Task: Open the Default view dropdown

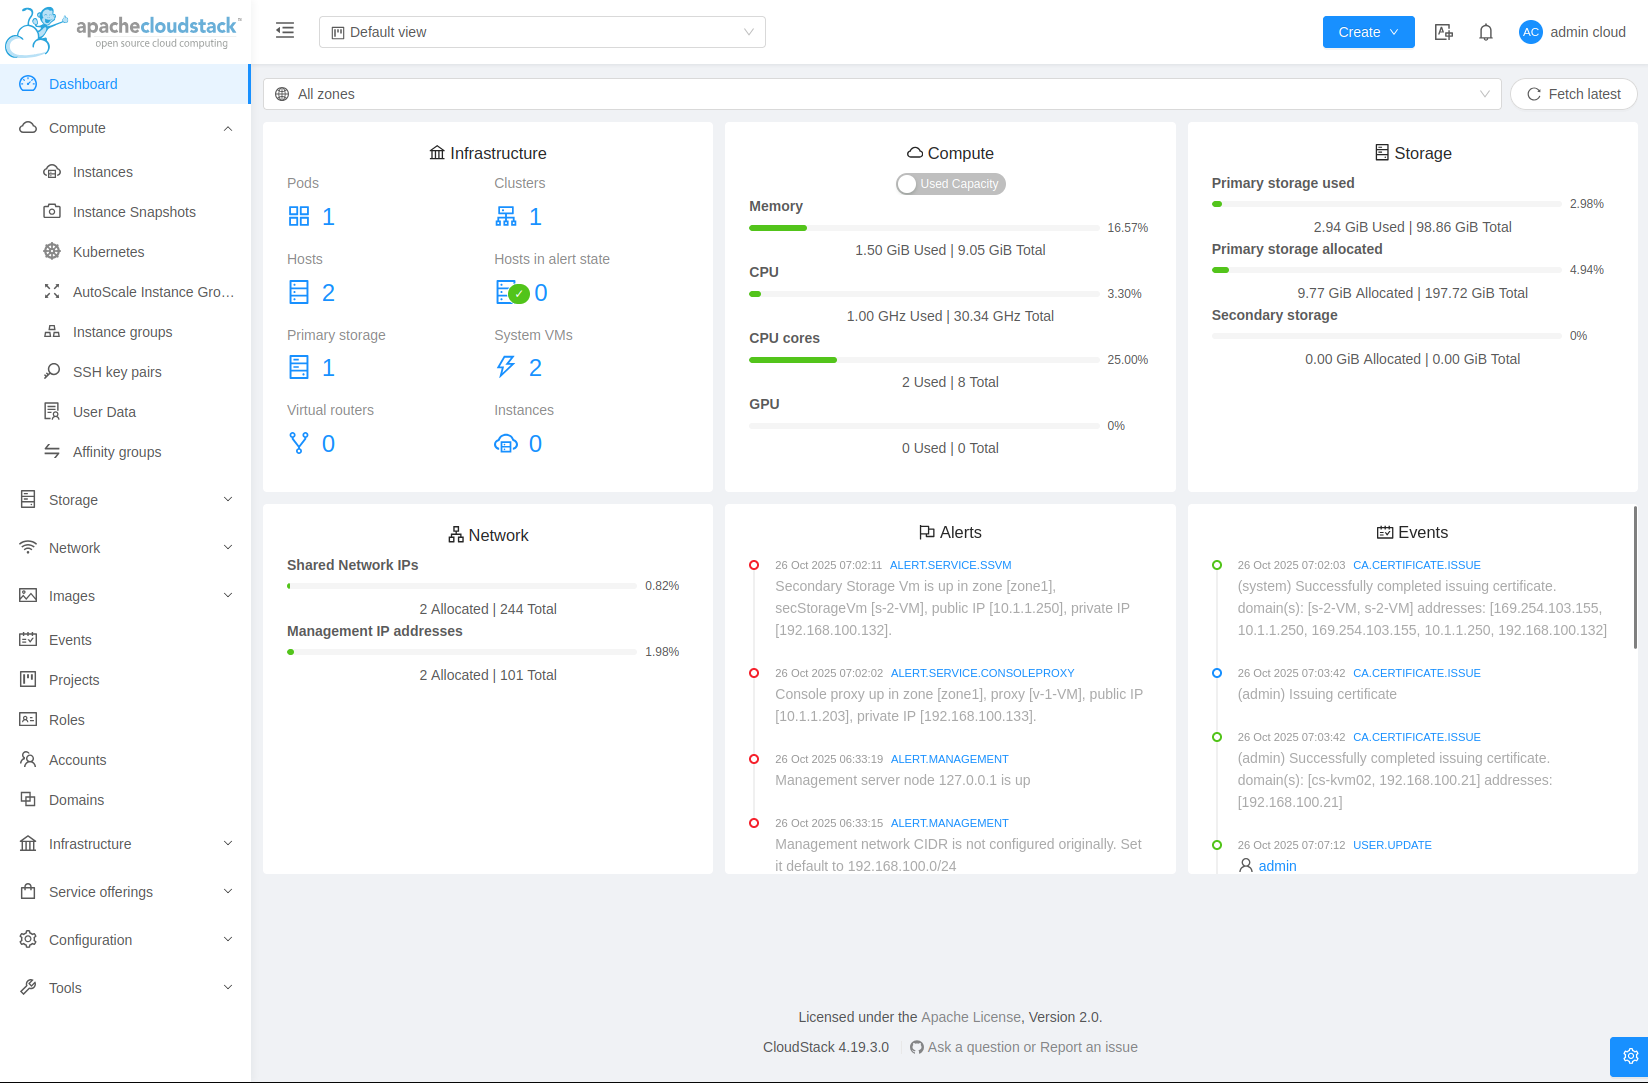Action: (542, 31)
